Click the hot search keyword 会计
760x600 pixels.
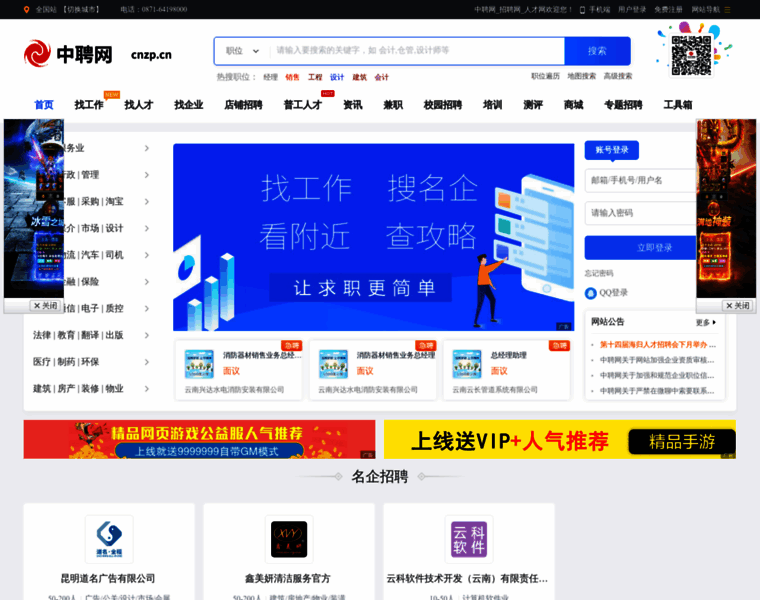point(381,77)
